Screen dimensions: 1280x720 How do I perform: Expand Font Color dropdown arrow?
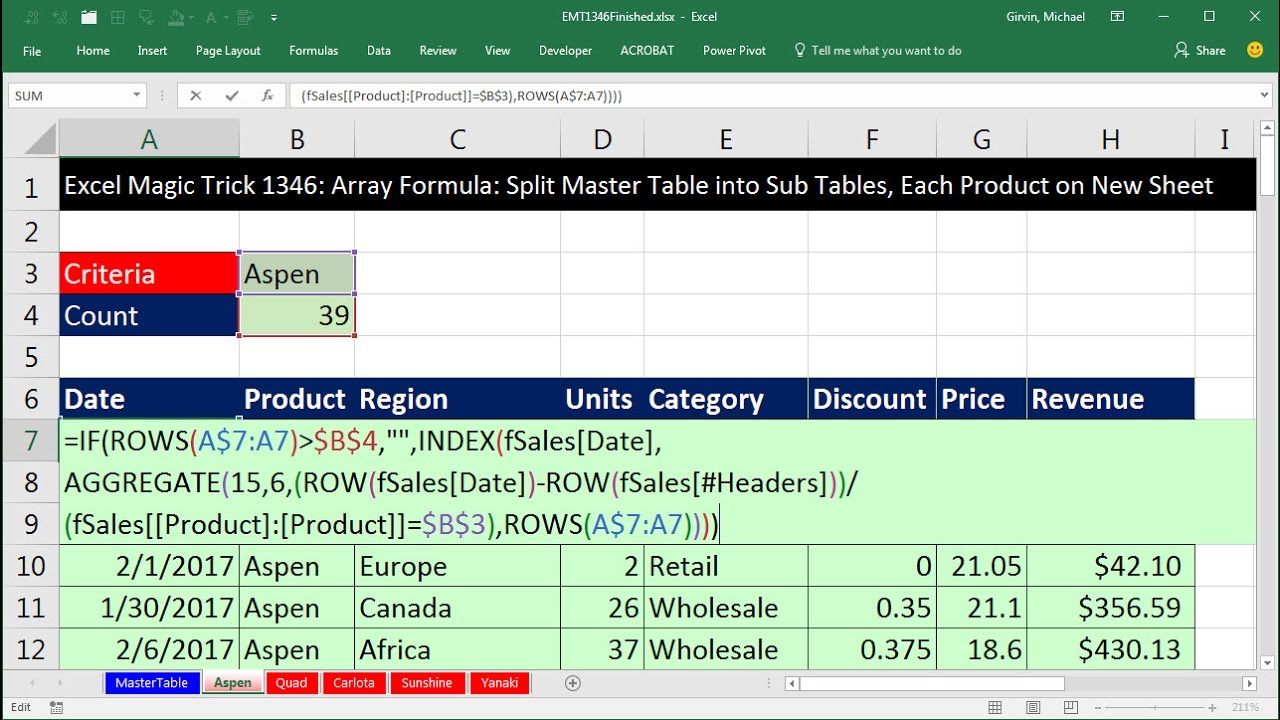(x=226, y=17)
